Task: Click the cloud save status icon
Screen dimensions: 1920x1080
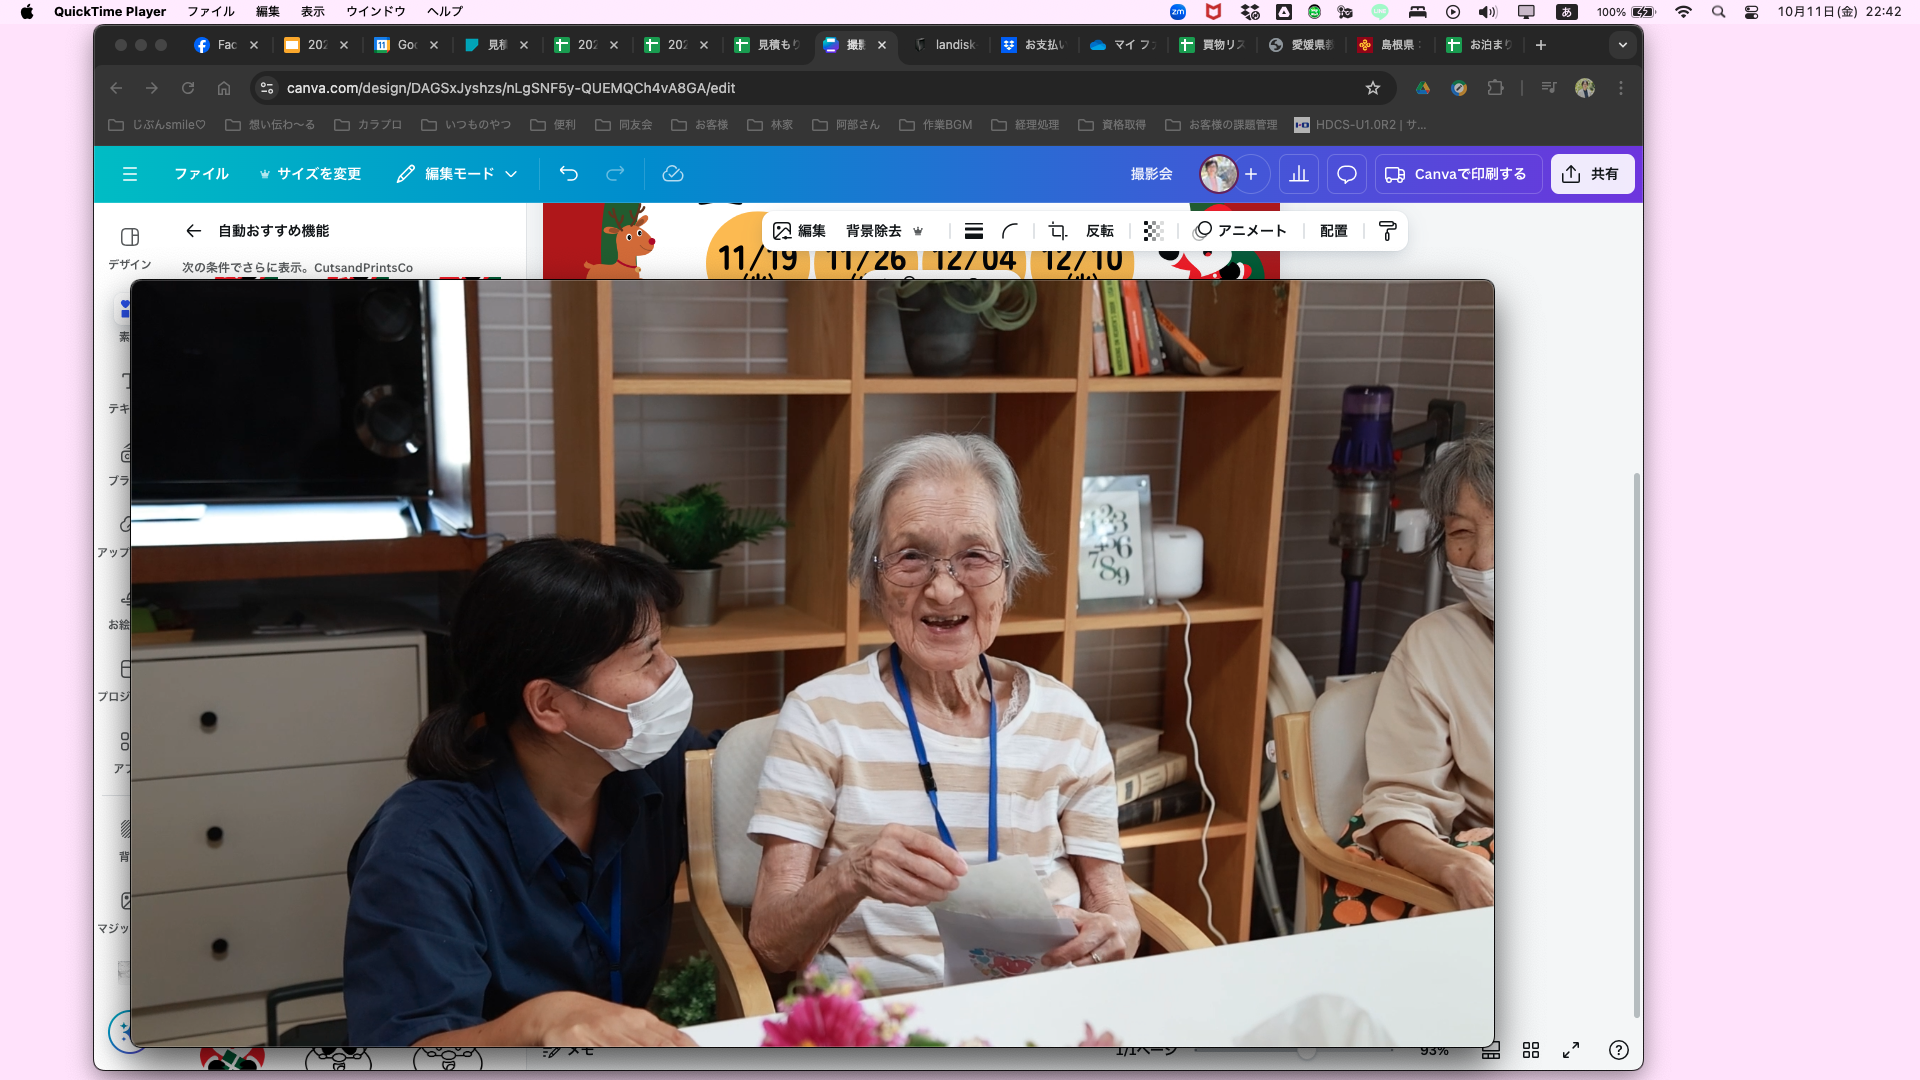Action: coord(673,174)
